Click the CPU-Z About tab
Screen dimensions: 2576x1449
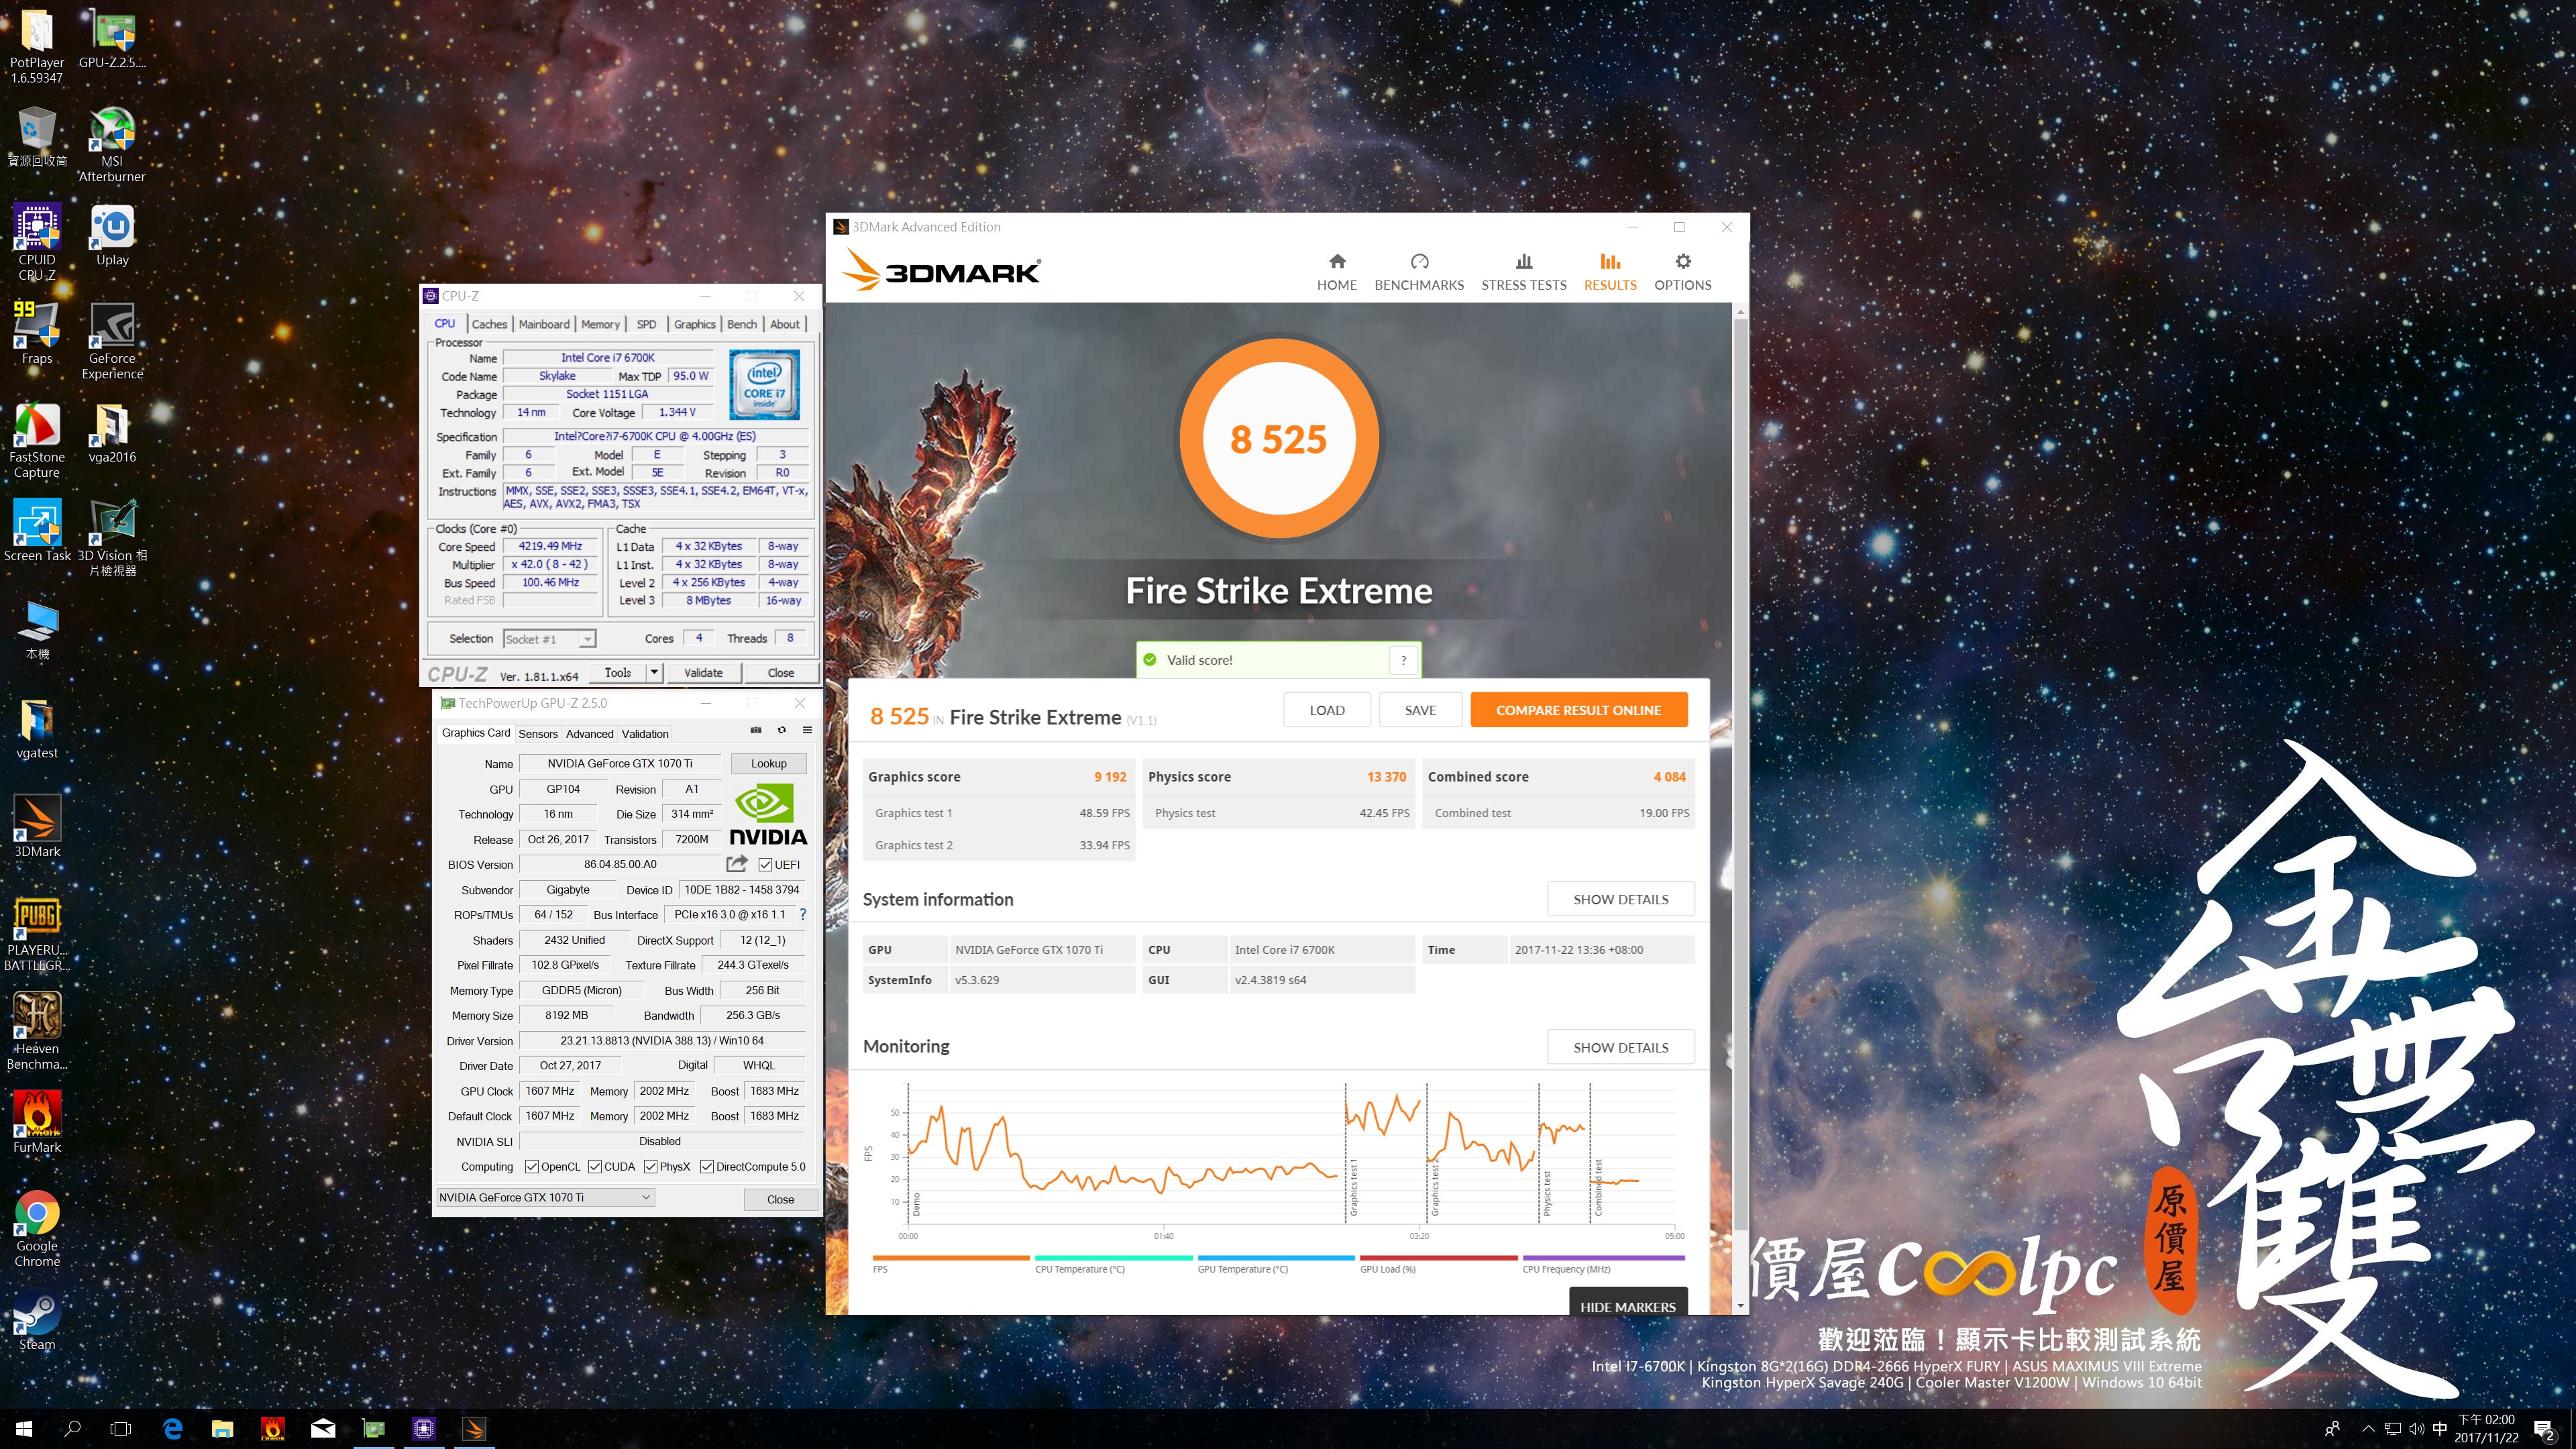(784, 324)
